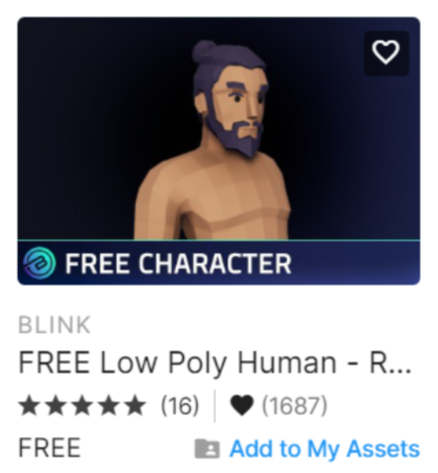
Task: Click the Blink logo icon in banner
Action: tap(39, 263)
